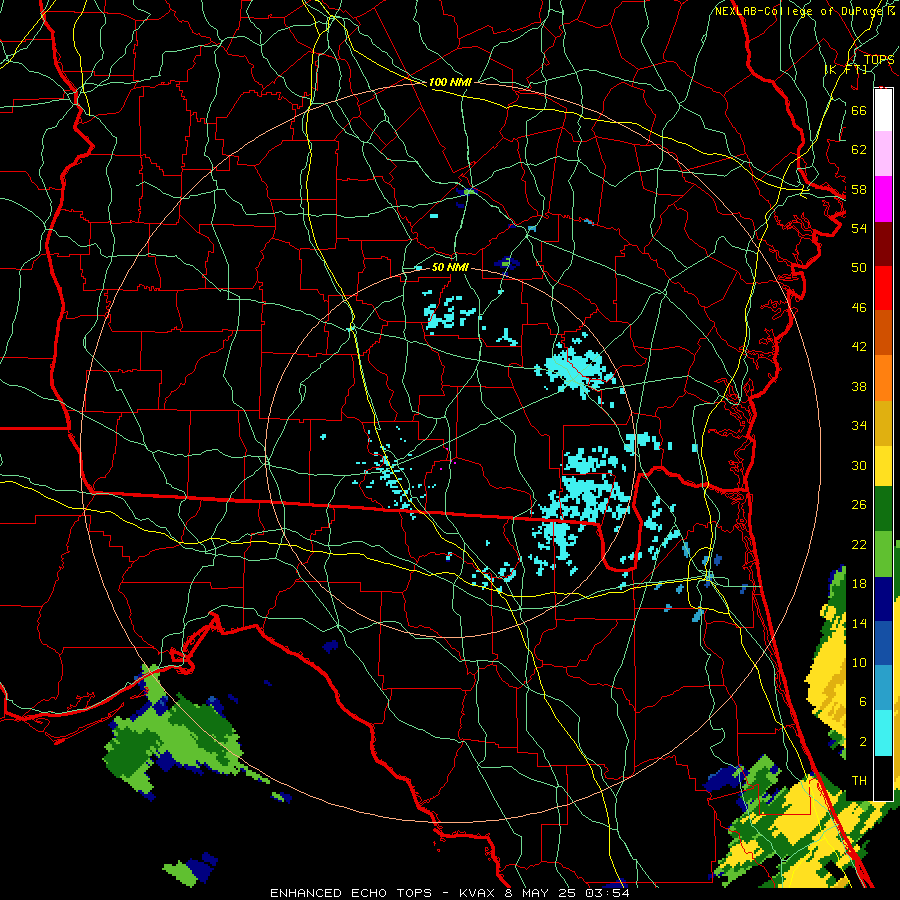Click the "KVAX" radar site identifier

point(479,893)
